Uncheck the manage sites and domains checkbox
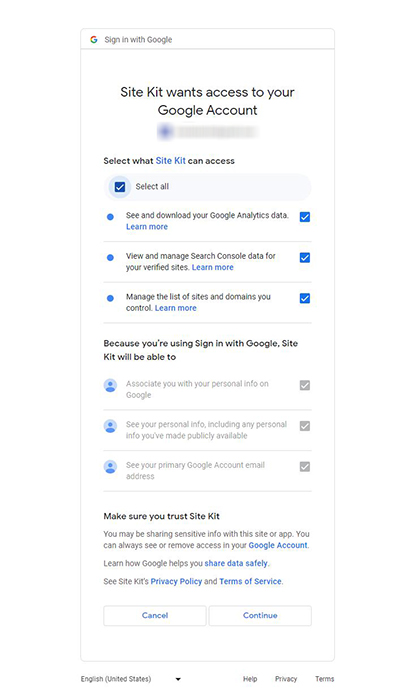 305,298
